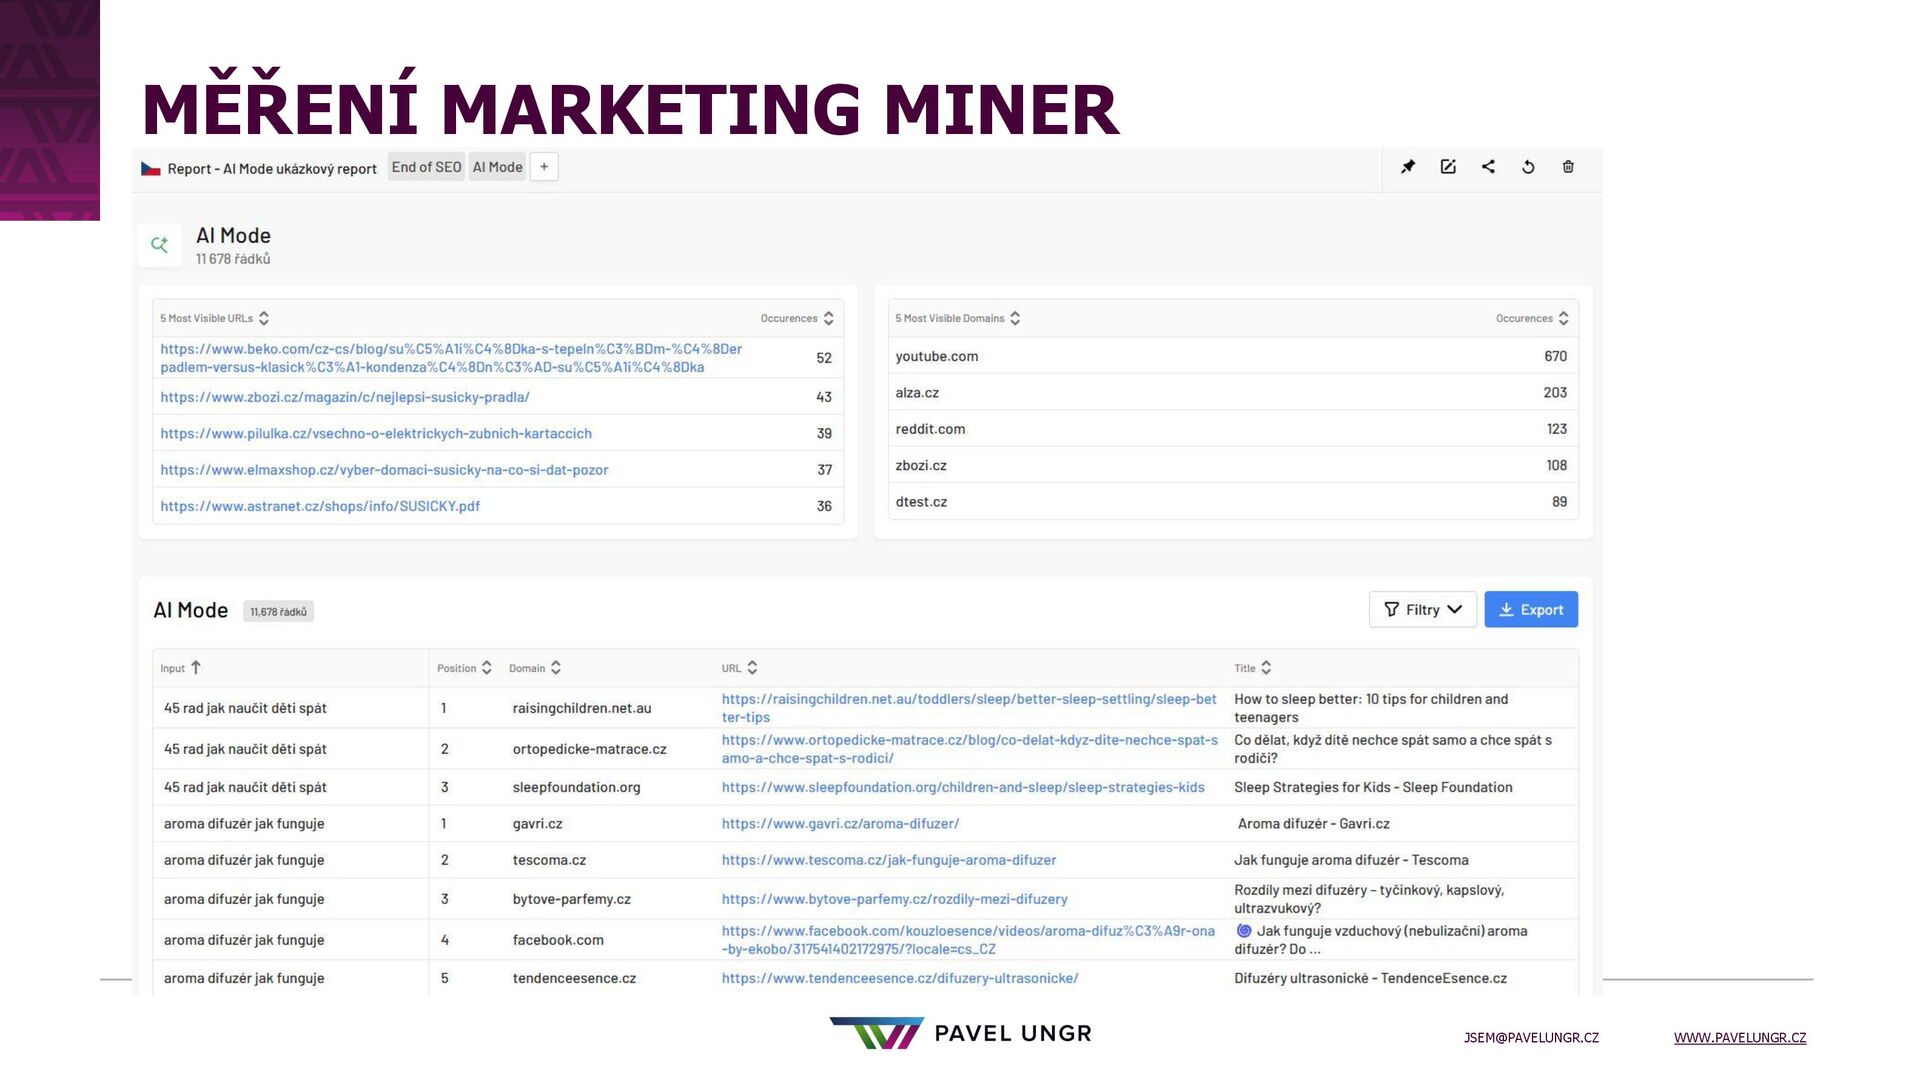Sort 5 Most Visible Domains column
1920x1080 pixels.
point(1015,318)
